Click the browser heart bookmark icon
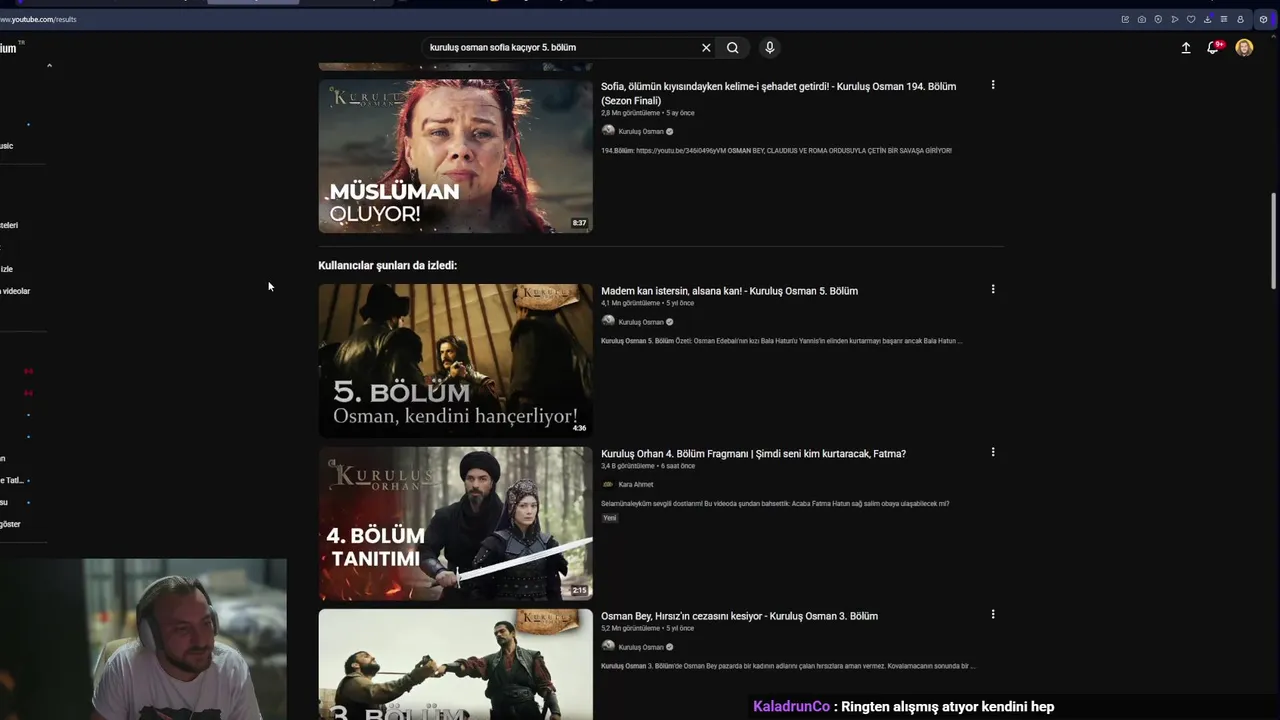1280x720 pixels. click(x=1191, y=19)
